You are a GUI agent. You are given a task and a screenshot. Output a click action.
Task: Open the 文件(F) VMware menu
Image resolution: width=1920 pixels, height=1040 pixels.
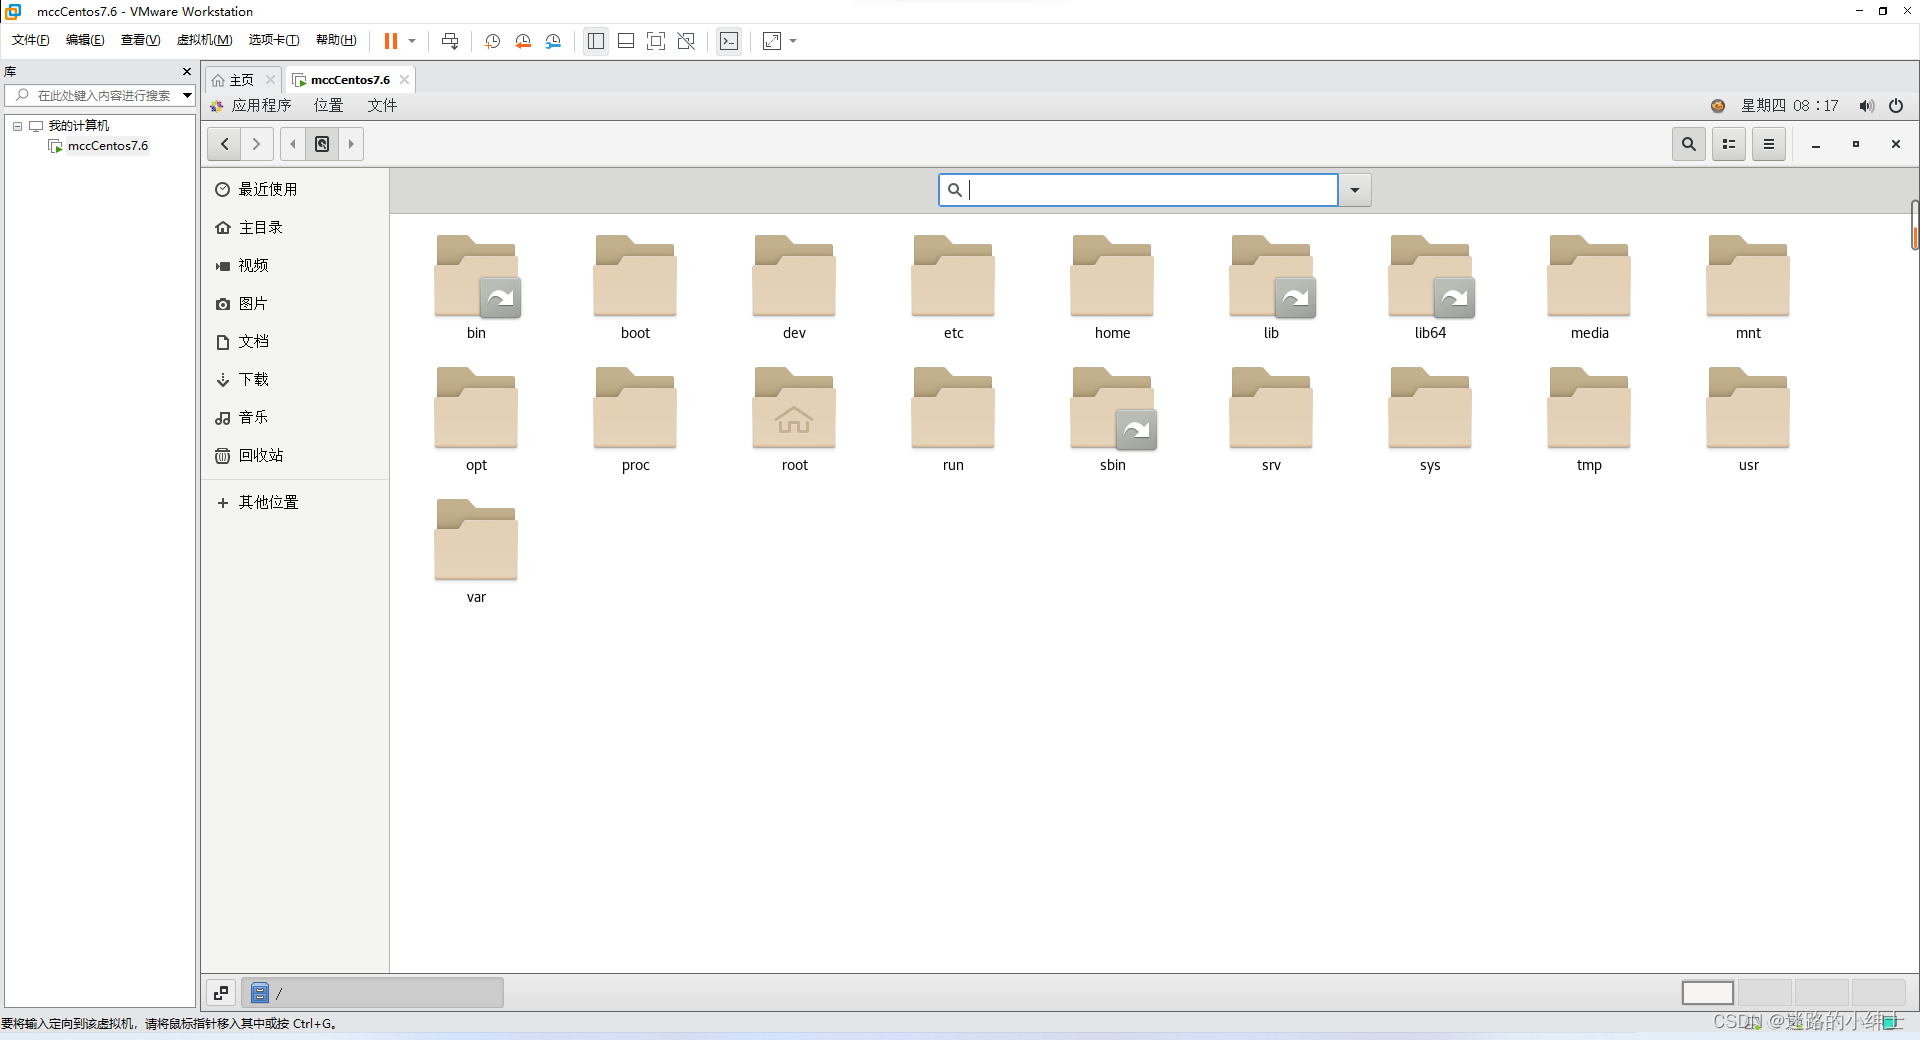(31, 40)
